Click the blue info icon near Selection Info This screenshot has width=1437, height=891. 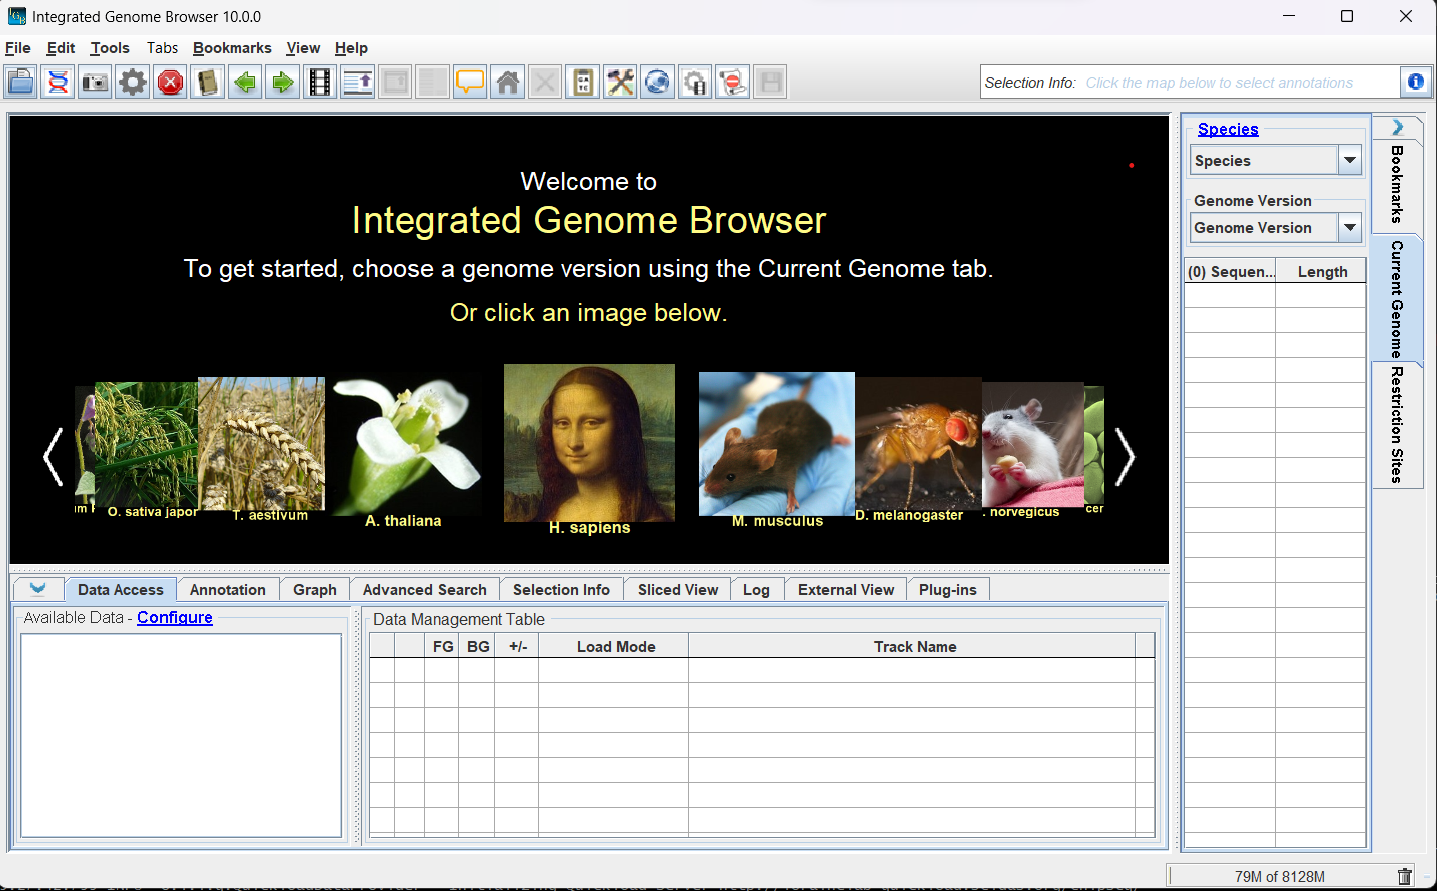point(1415,82)
